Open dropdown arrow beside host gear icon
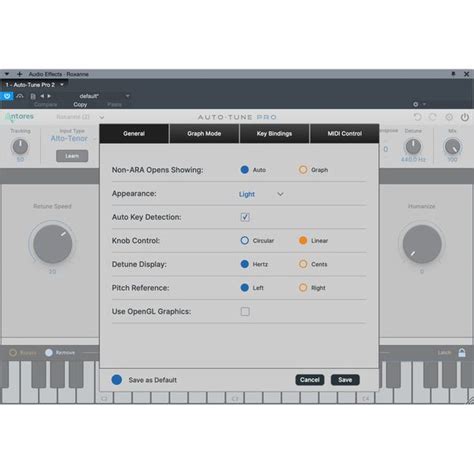 click(x=424, y=104)
